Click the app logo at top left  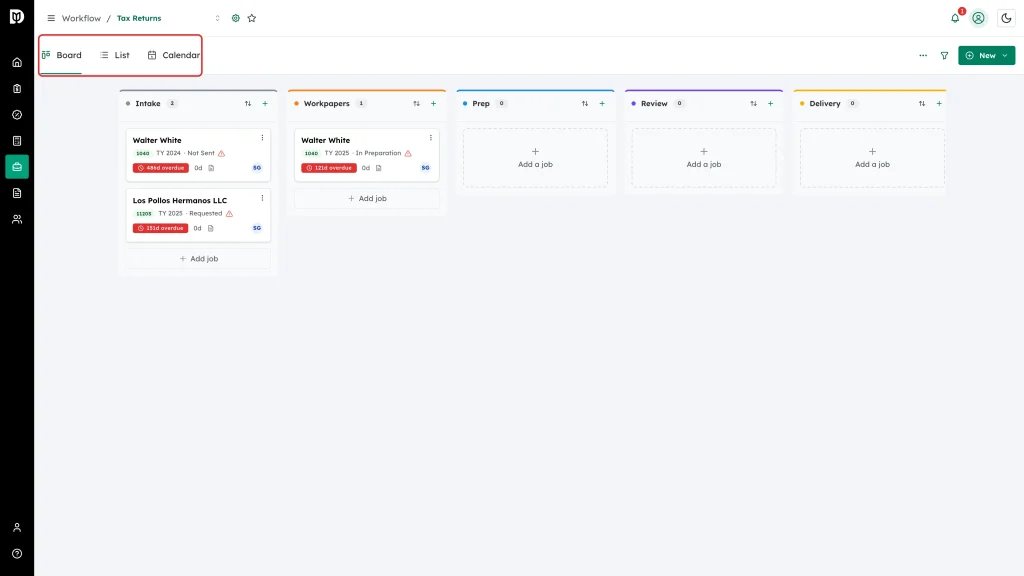17,16
